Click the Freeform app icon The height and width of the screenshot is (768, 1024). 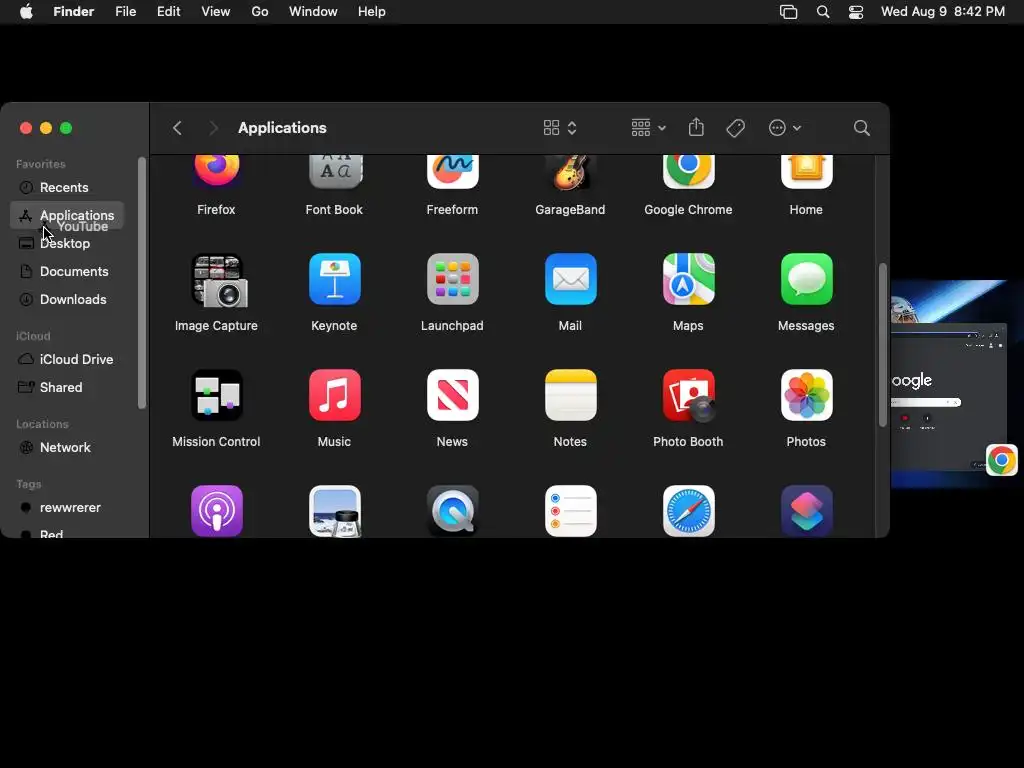pos(453,172)
